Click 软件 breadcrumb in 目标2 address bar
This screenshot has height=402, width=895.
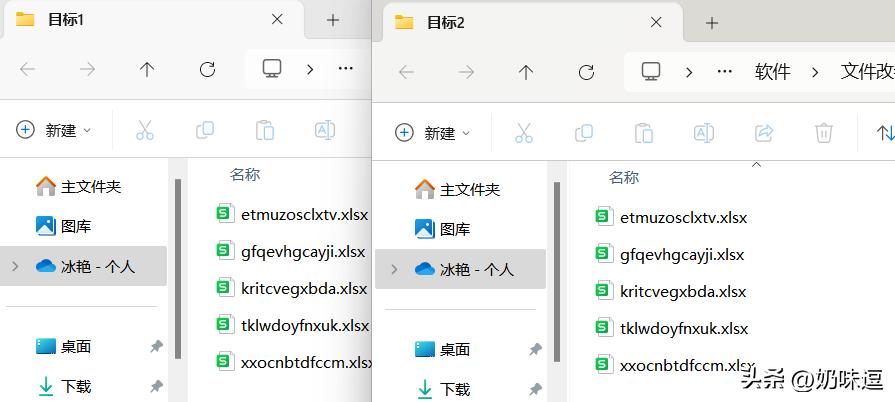click(773, 72)
